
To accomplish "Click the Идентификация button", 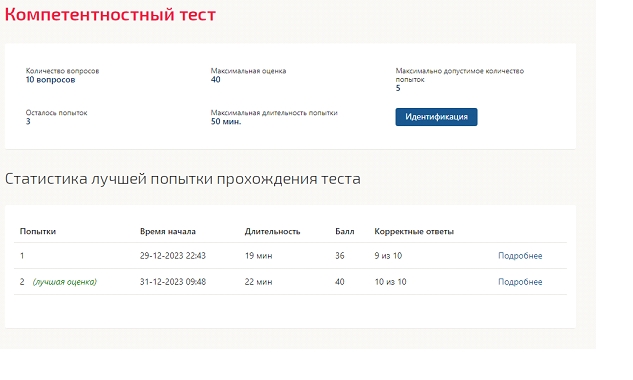I will [436, 117].
